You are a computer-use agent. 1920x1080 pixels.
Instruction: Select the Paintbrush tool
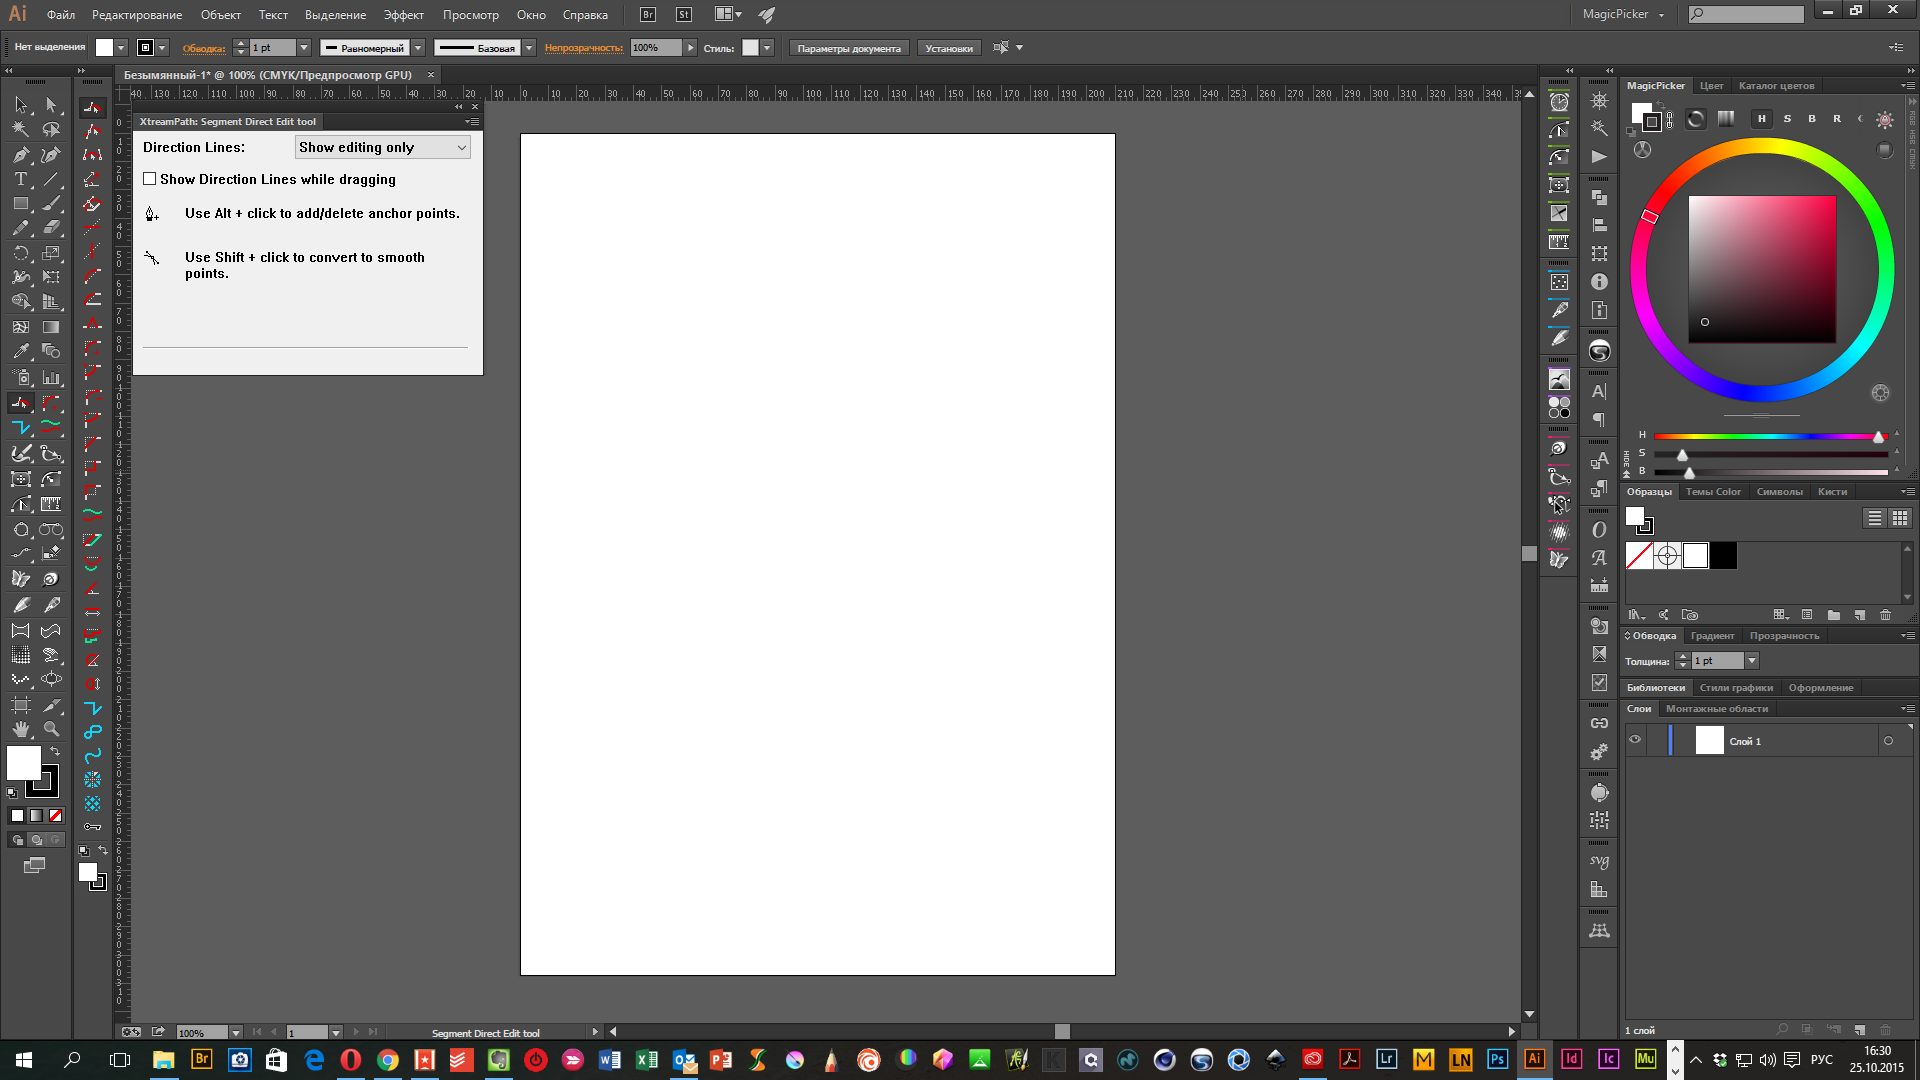pyautogui.click(x=51, y=203)
